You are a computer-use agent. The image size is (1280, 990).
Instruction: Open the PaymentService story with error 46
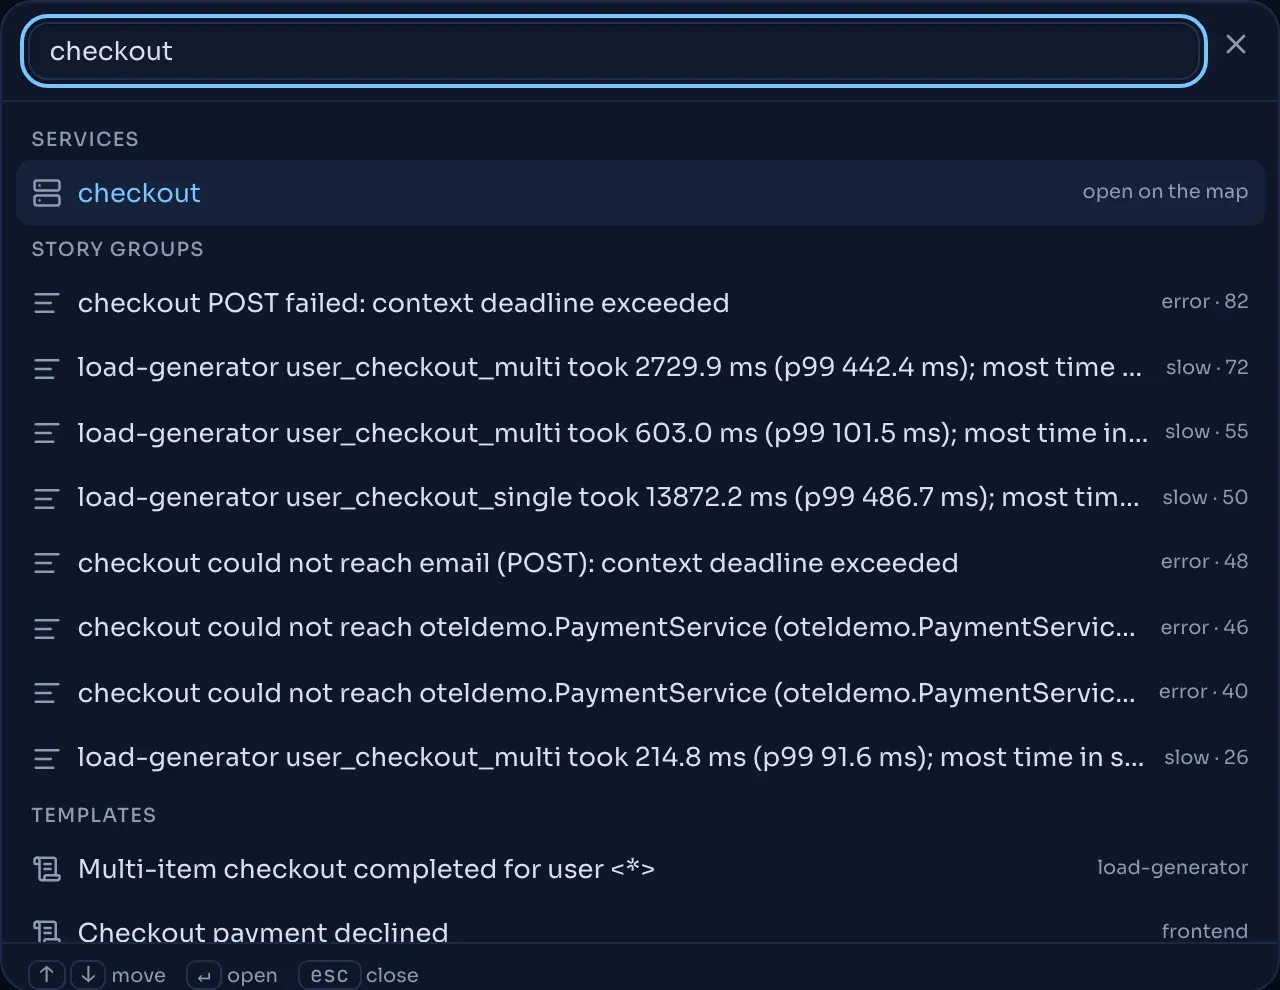click(x=640, y=628)
